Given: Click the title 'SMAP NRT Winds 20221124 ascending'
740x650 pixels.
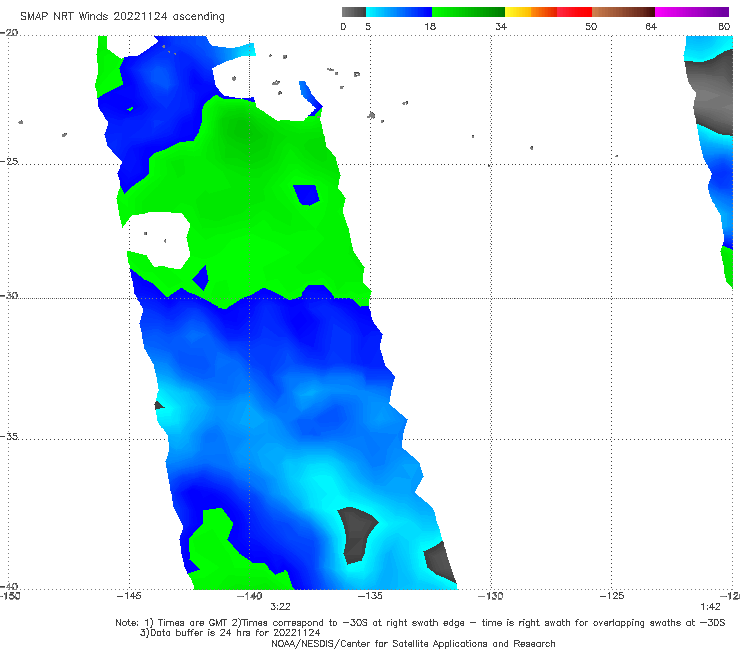Looking at the screenshot, I should click(122, 16).
